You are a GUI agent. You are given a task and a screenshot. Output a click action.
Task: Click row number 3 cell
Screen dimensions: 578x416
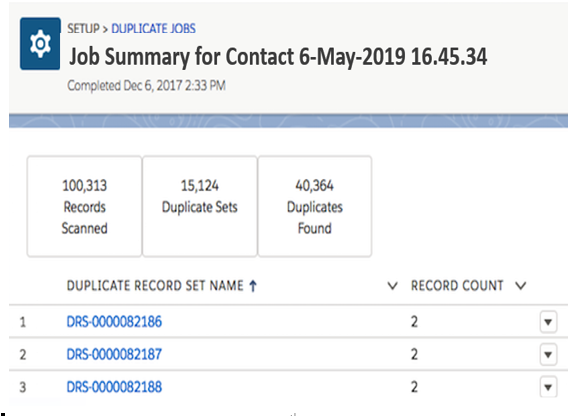(x=23, y=387)
